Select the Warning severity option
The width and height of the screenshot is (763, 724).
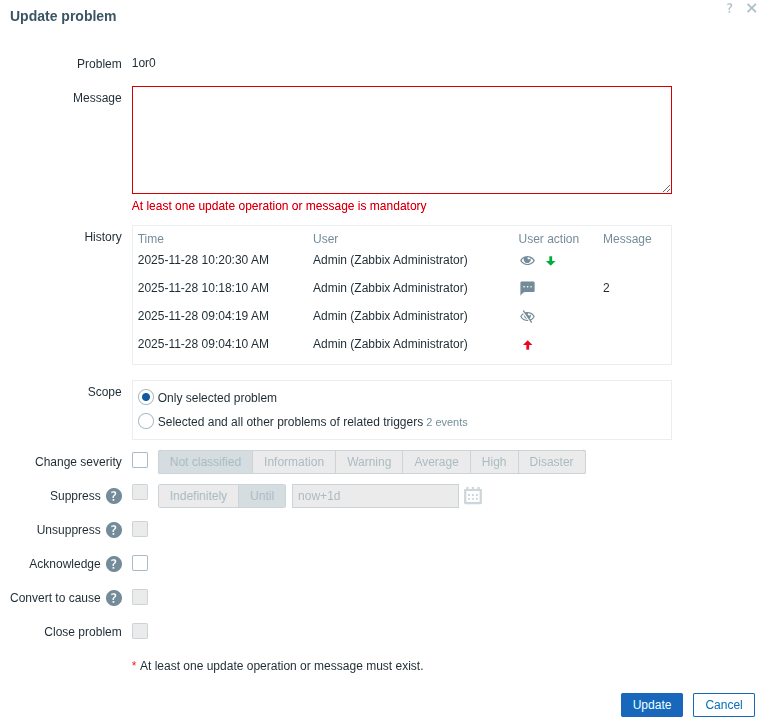[x=368, y=462]
